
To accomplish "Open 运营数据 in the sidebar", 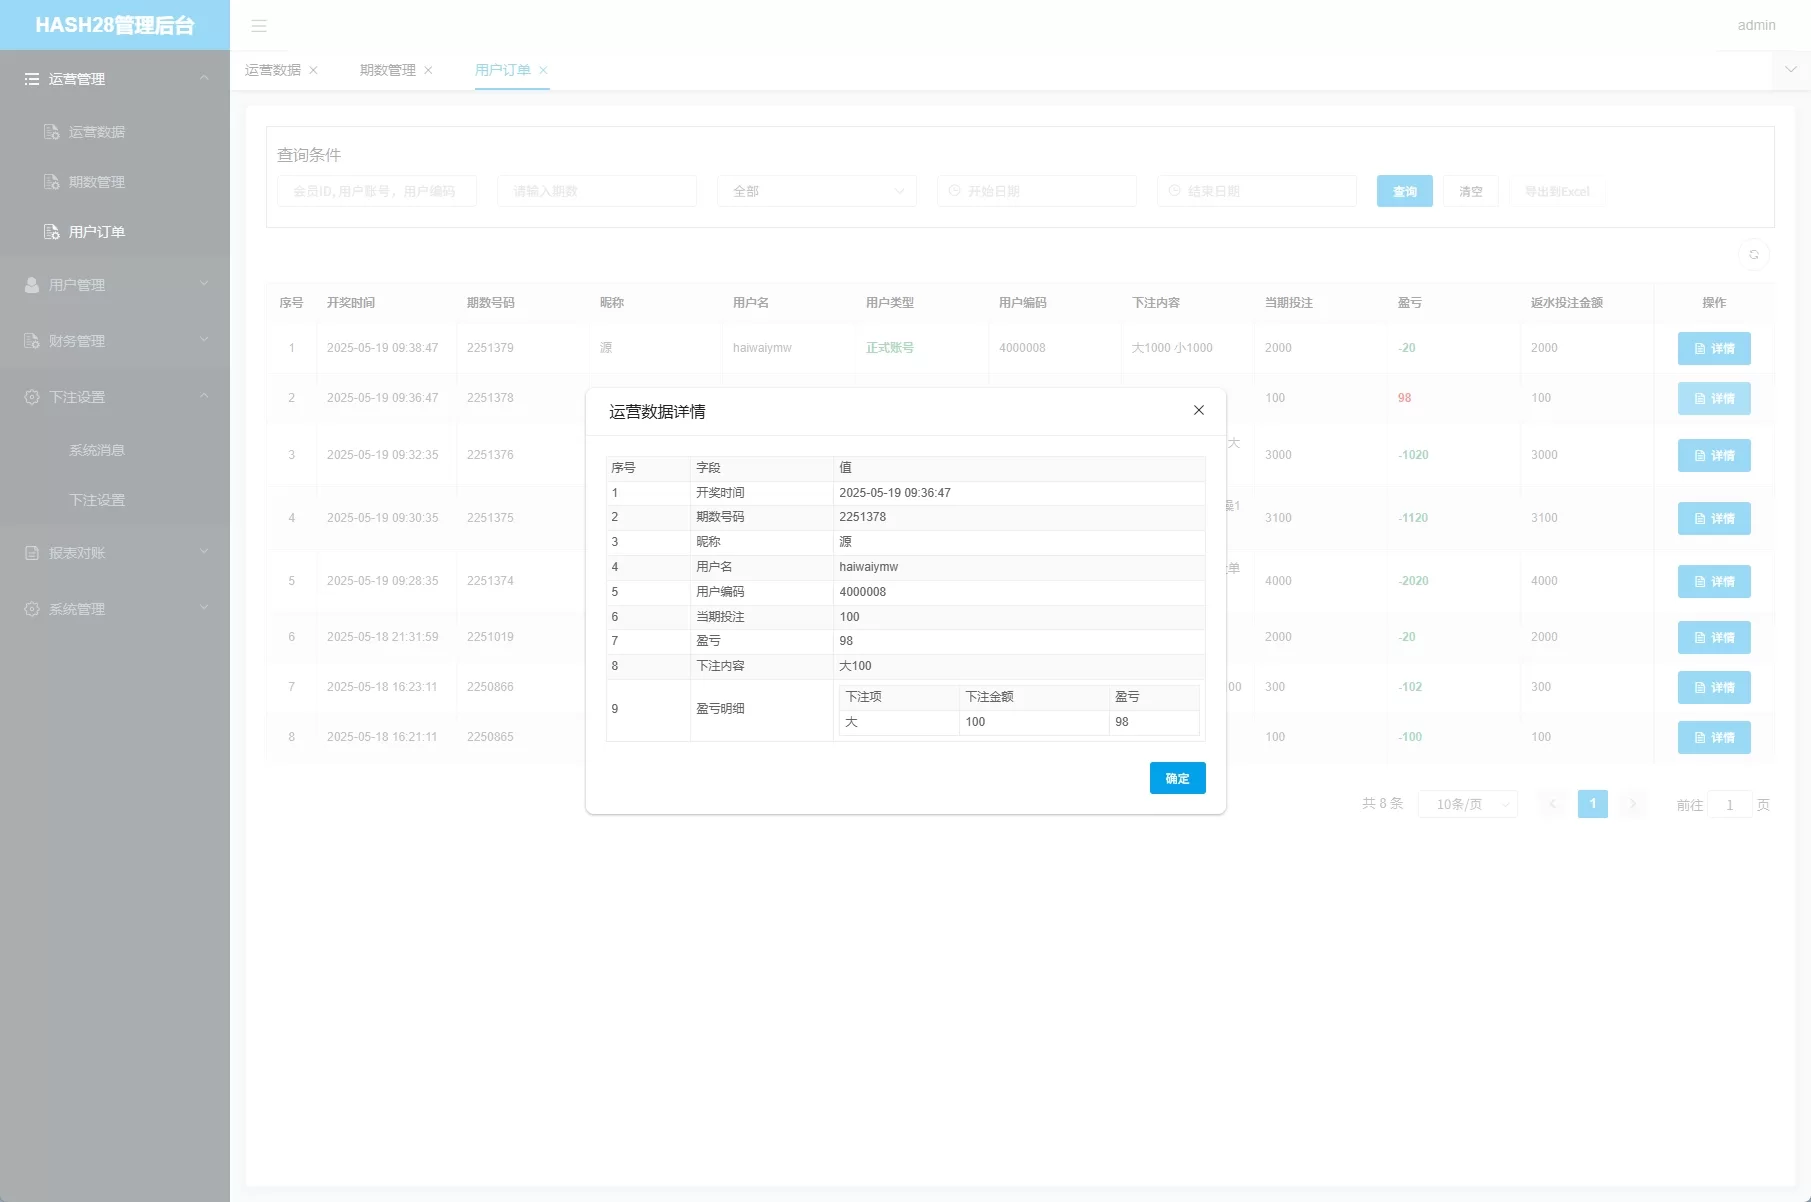I will point(97,132).
